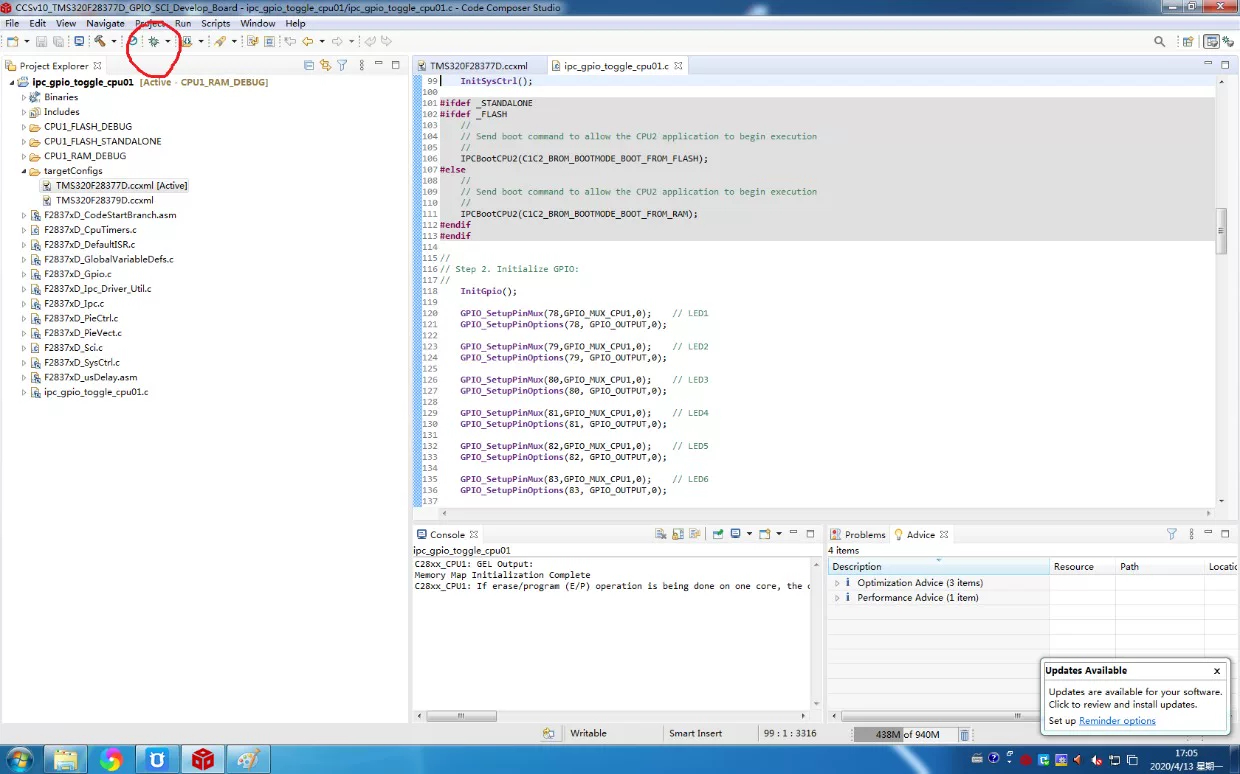Close the Updates Available popup

[x=1217, y=671]
